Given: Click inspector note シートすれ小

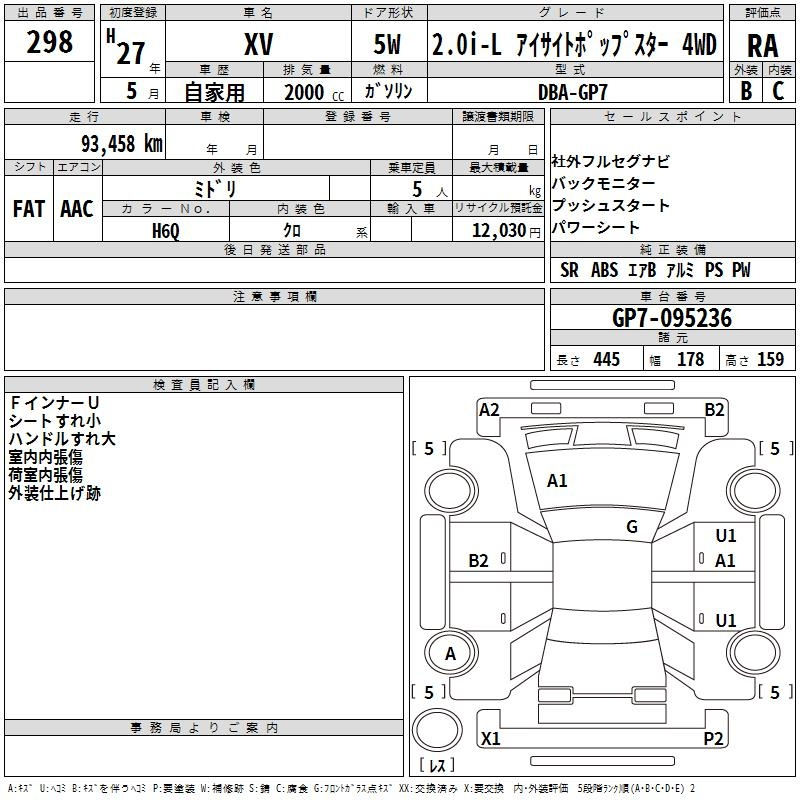Looking at the screenshot, I should [x=55, y=421].
